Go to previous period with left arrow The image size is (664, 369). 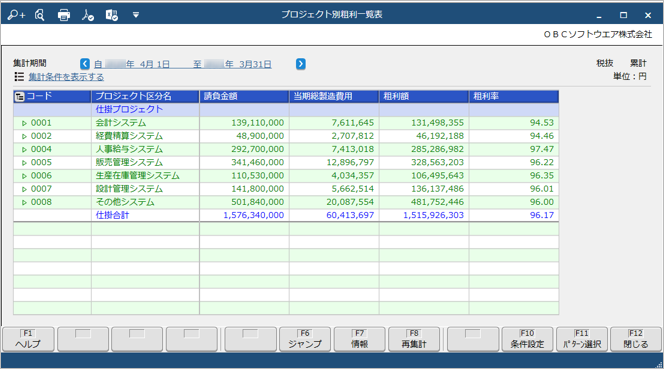tap(85, 64)
